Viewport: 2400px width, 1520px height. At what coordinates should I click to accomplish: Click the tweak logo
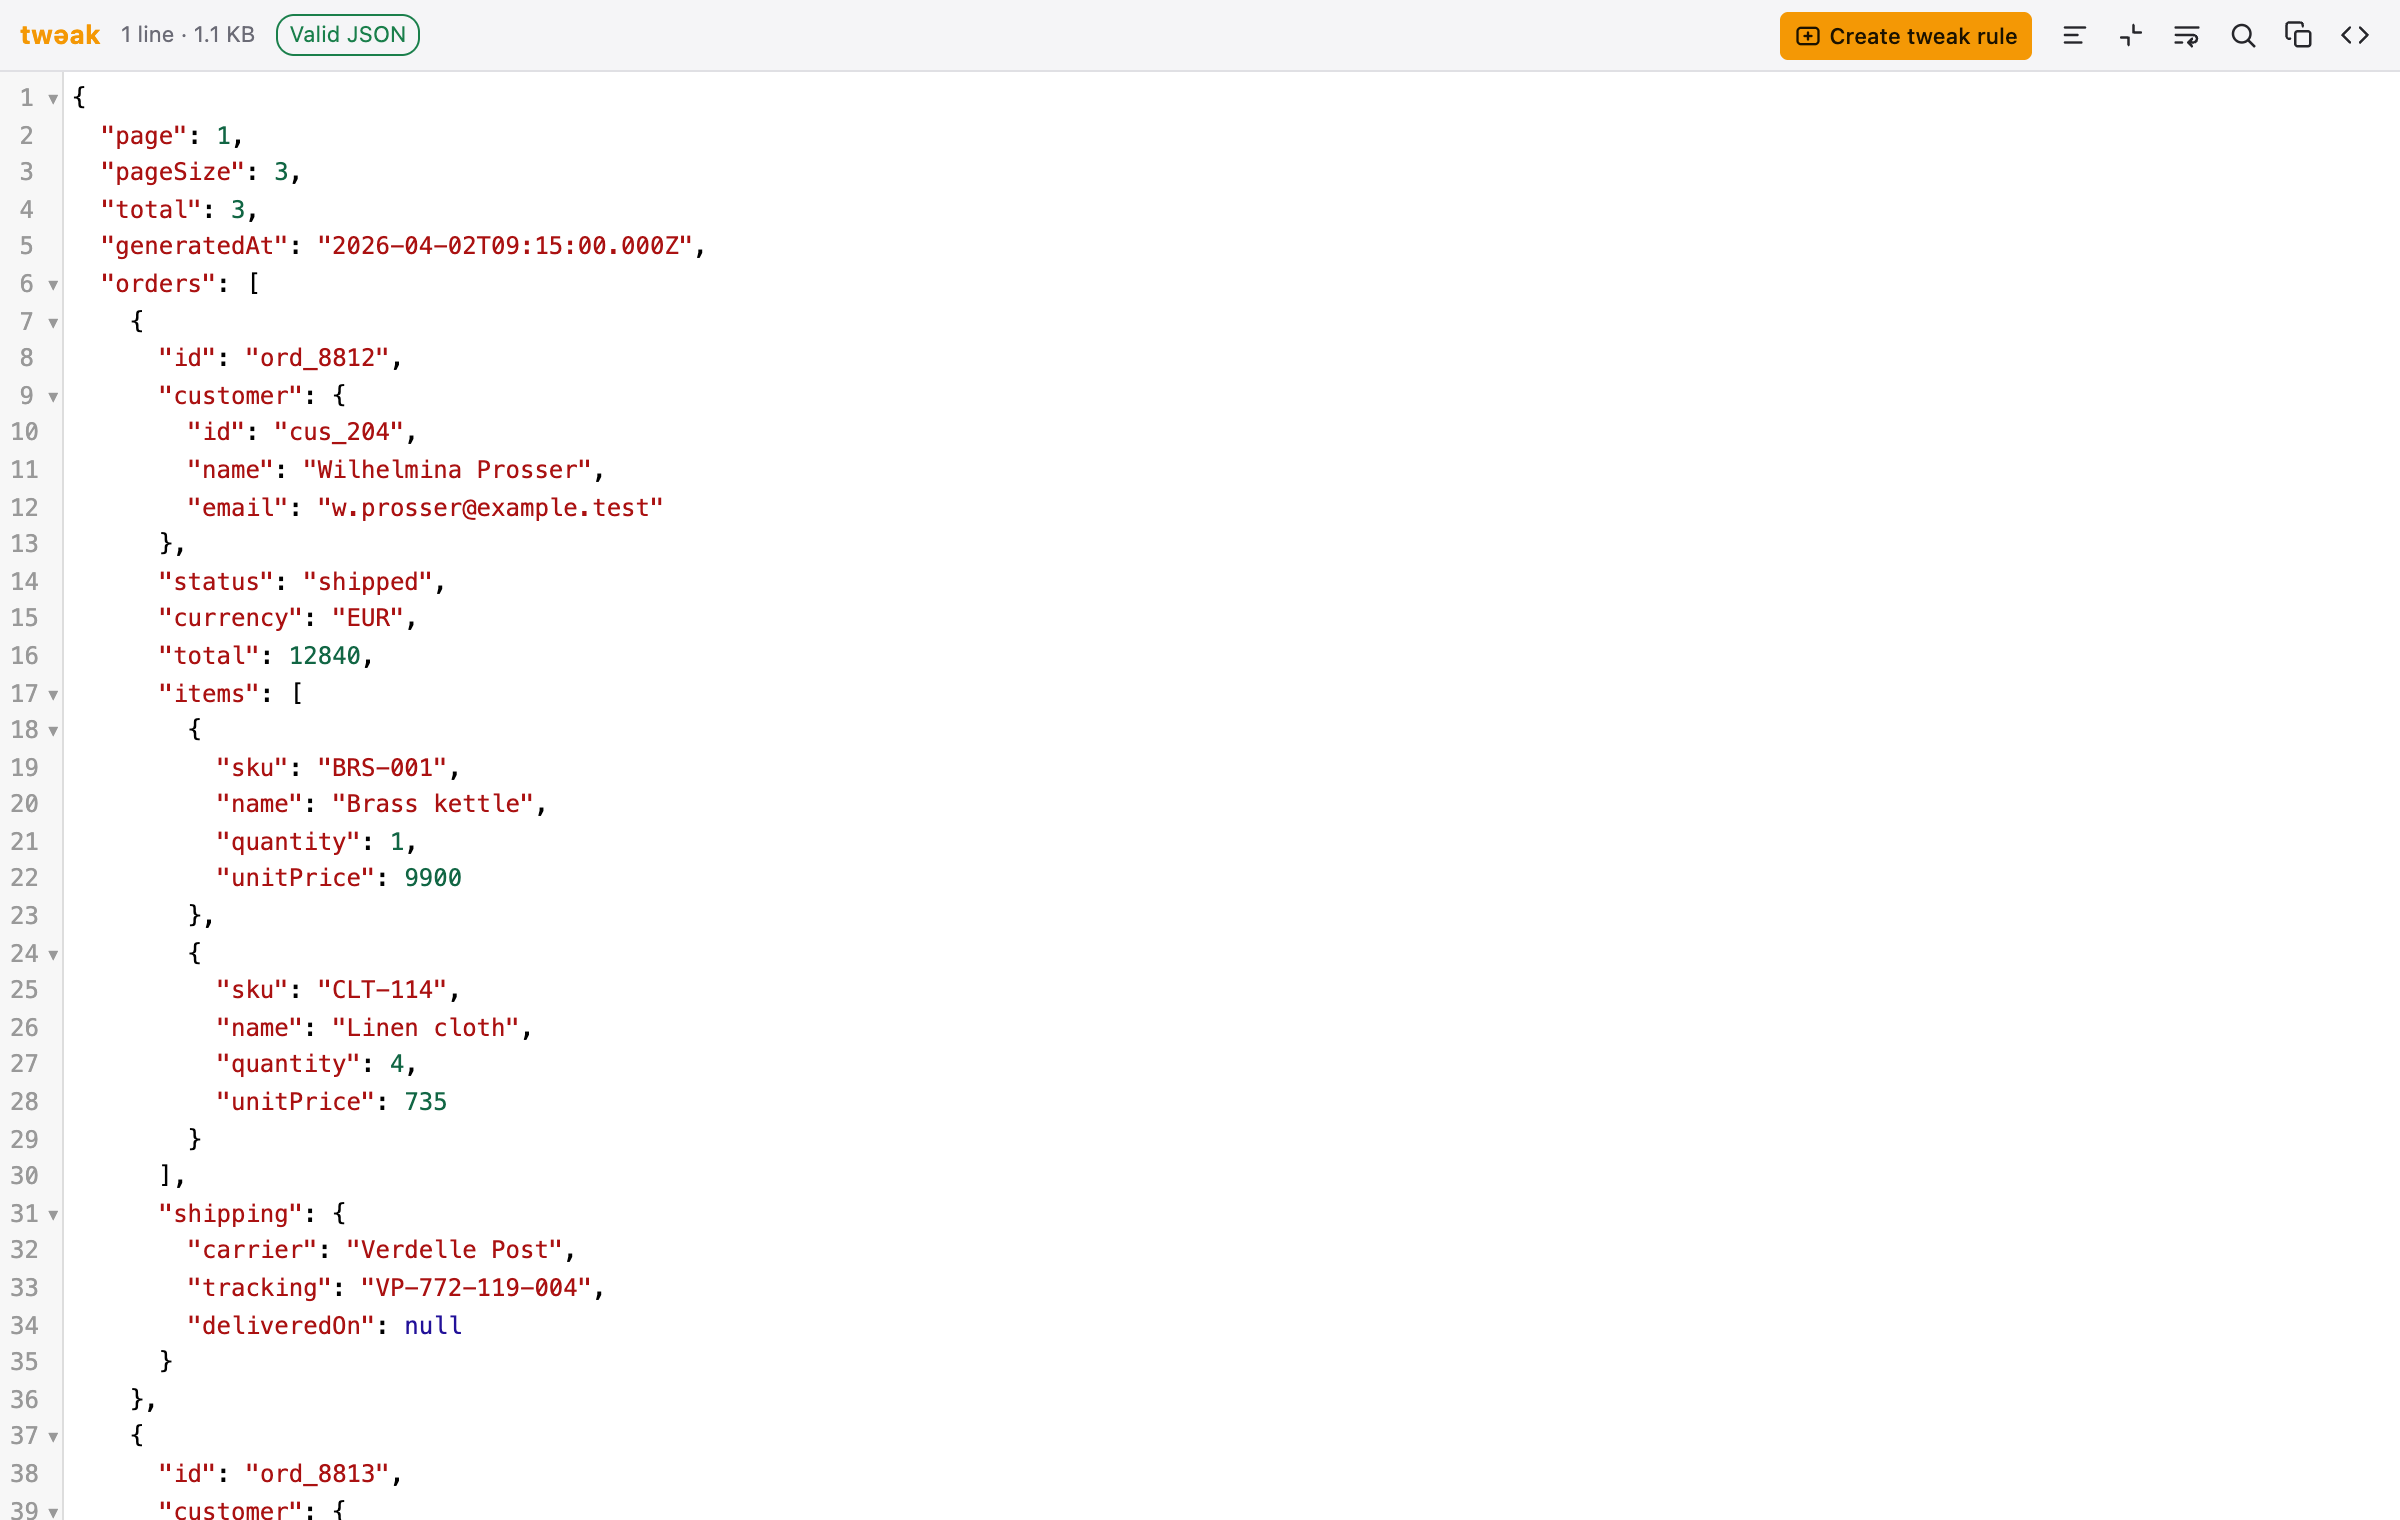coord(60,35)
